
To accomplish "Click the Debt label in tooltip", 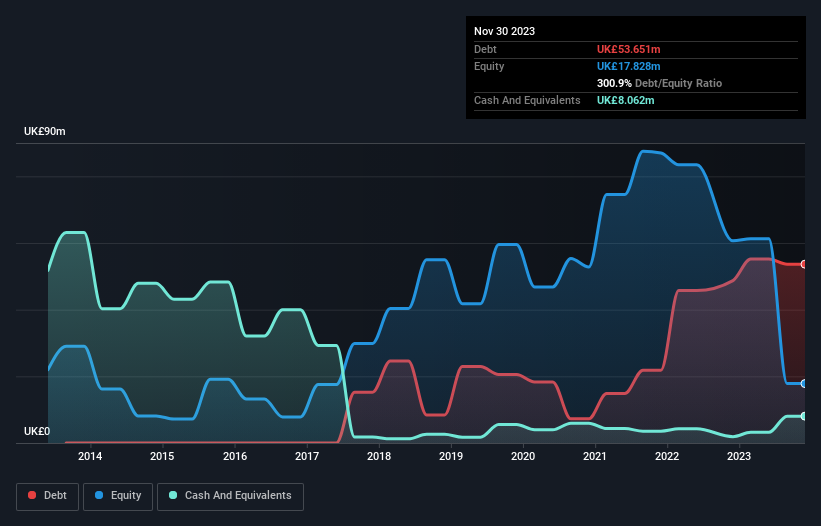I will 485,49.
